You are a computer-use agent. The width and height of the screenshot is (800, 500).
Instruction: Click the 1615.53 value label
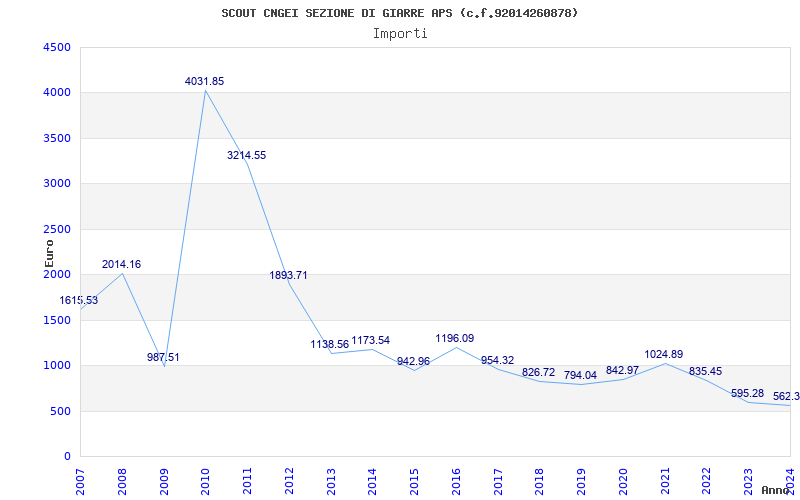tap(79, 301)
